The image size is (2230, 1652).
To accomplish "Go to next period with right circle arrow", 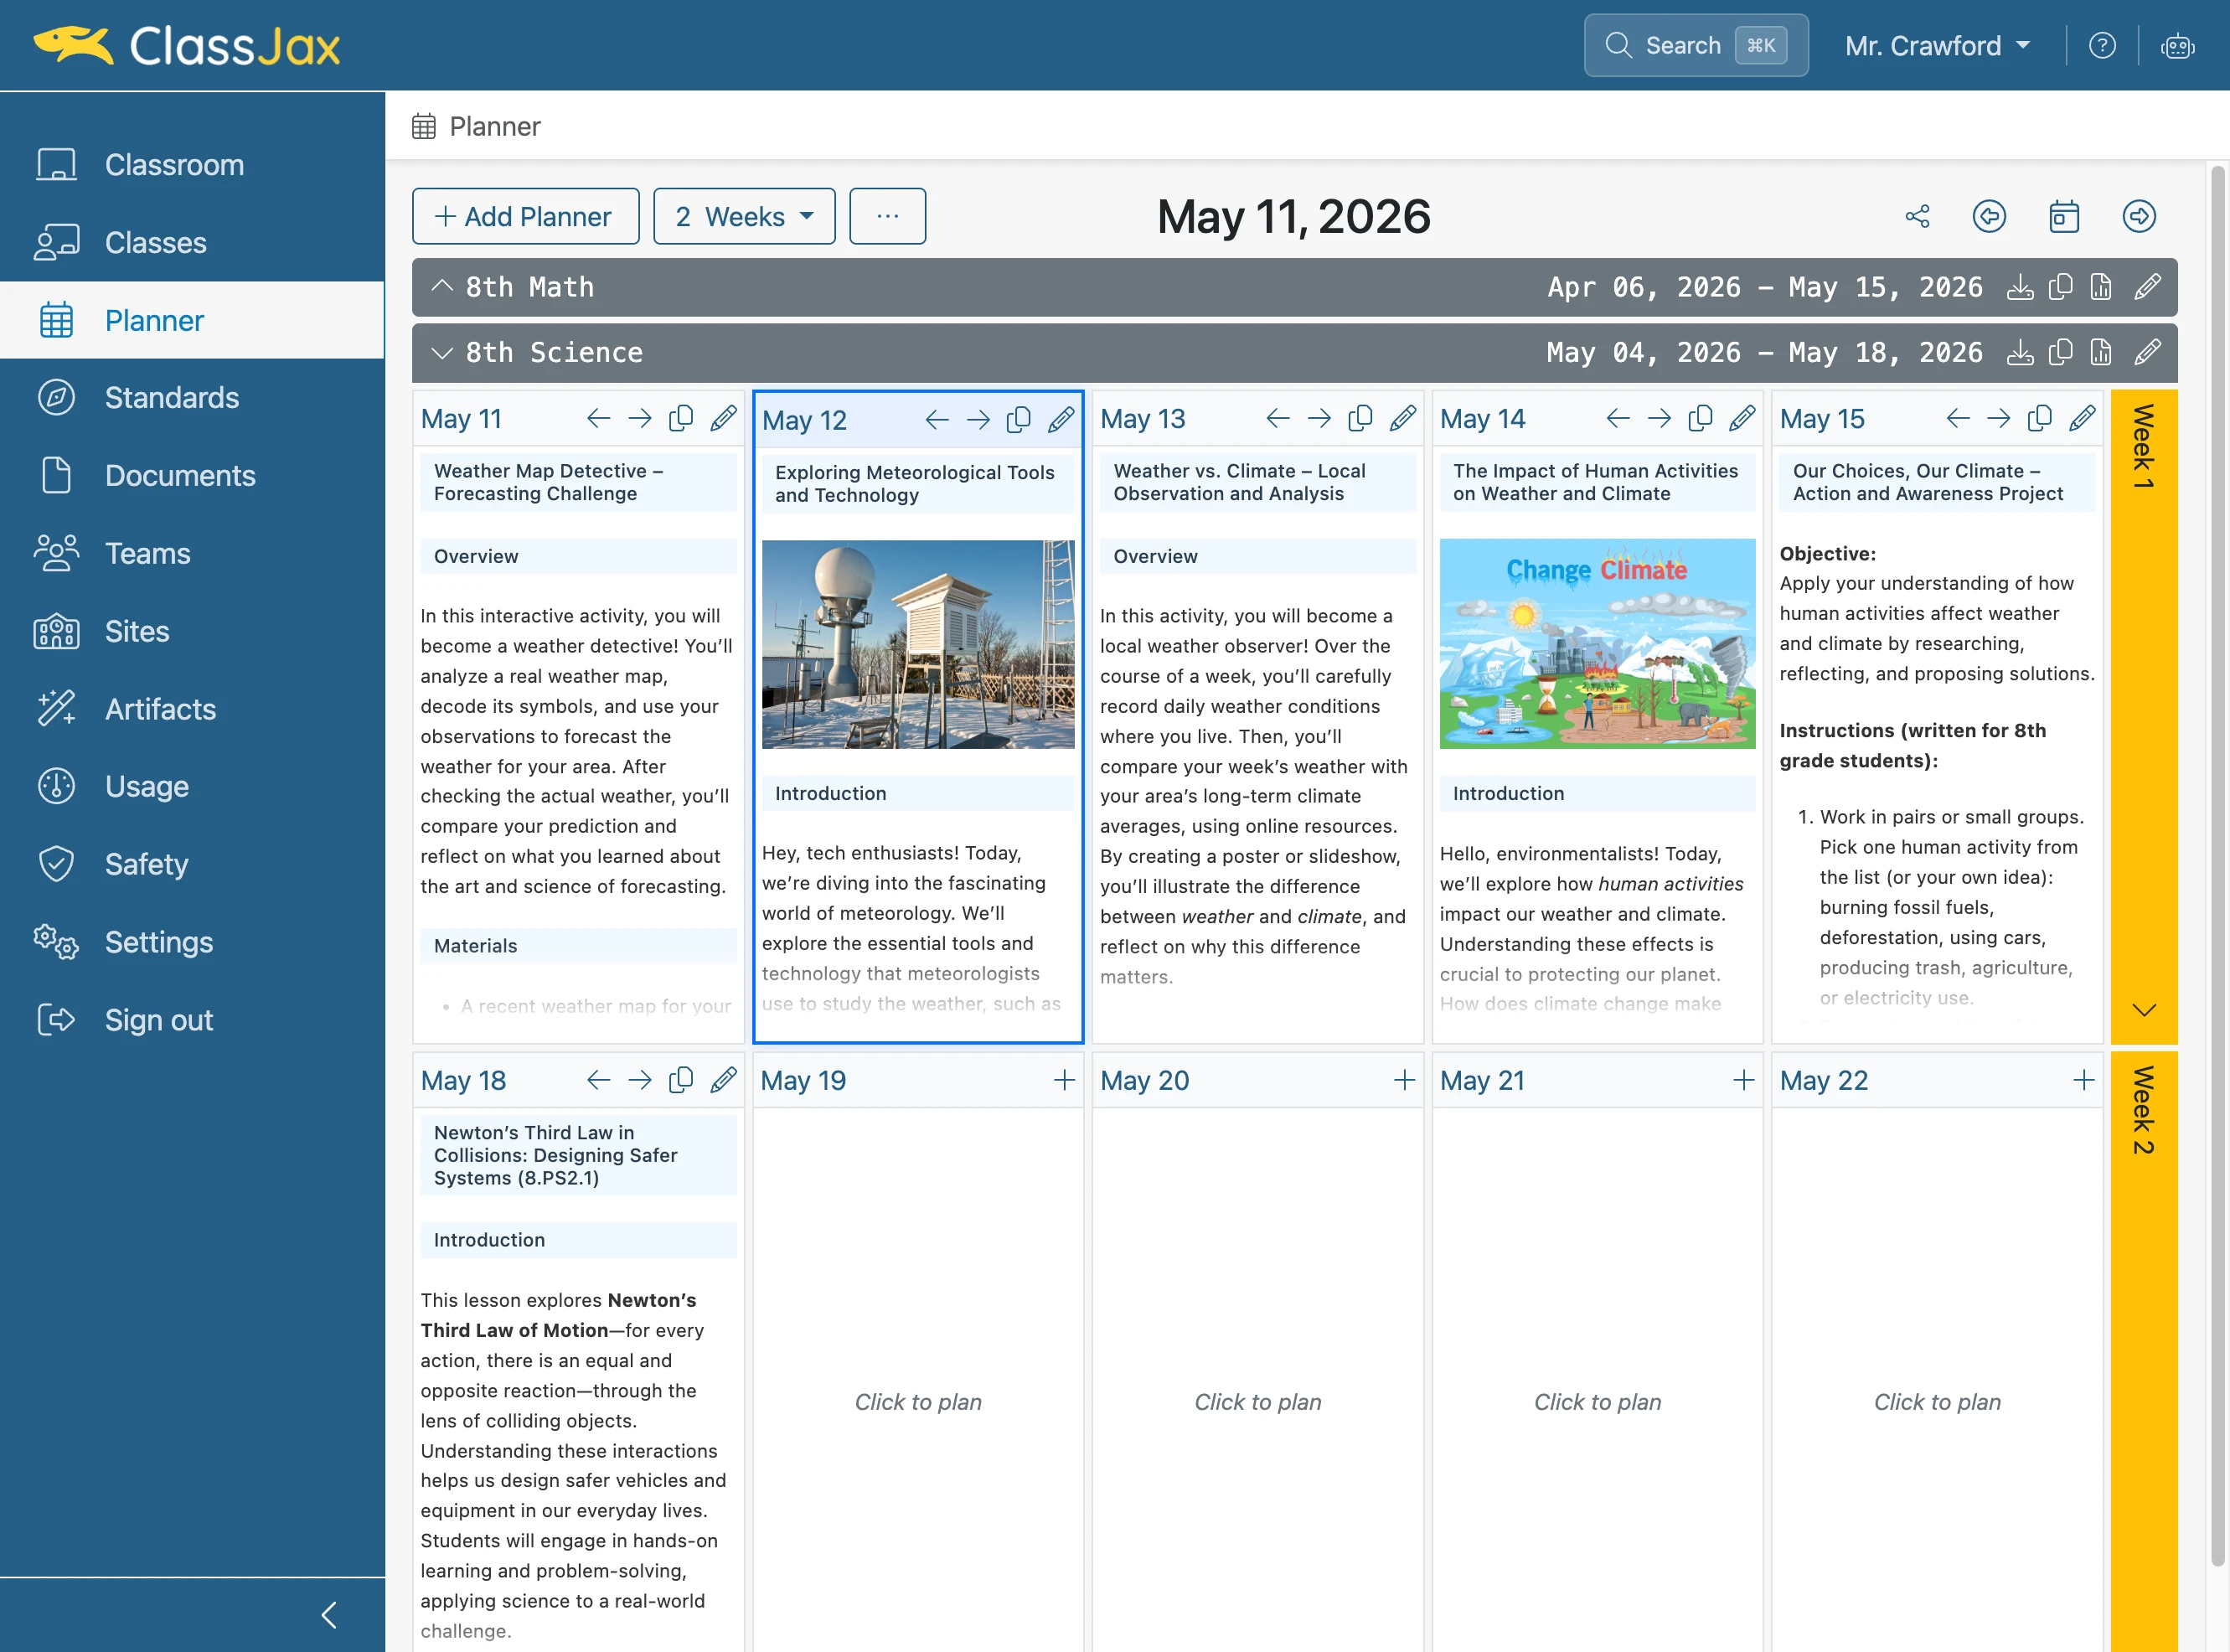I will [2139, 216].
